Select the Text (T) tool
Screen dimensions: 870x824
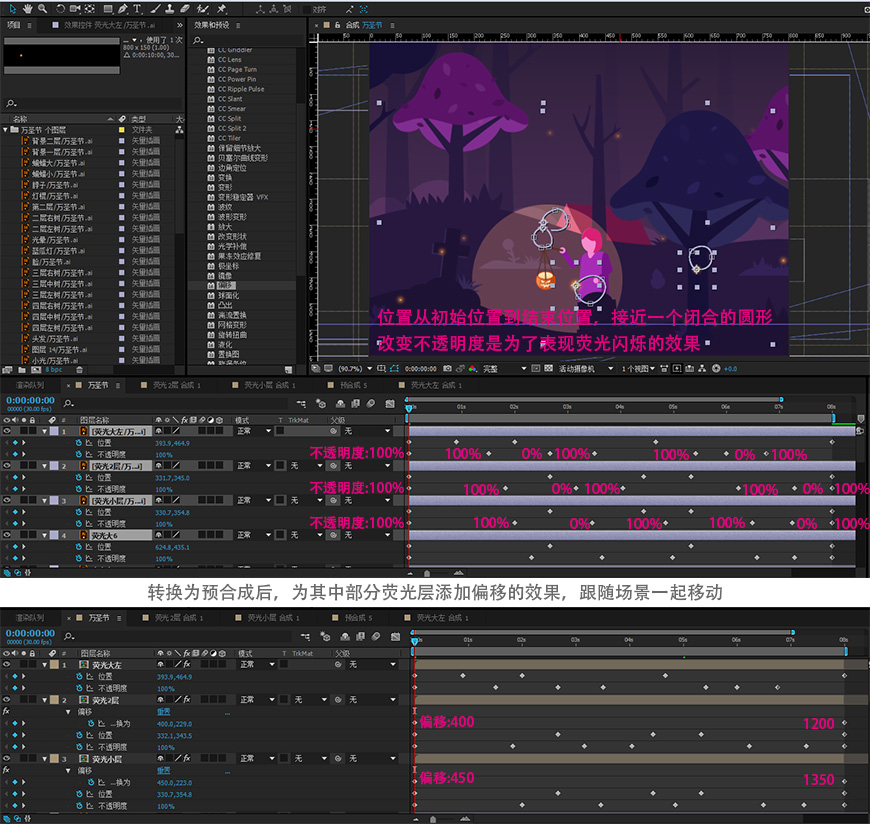(137, 9)
